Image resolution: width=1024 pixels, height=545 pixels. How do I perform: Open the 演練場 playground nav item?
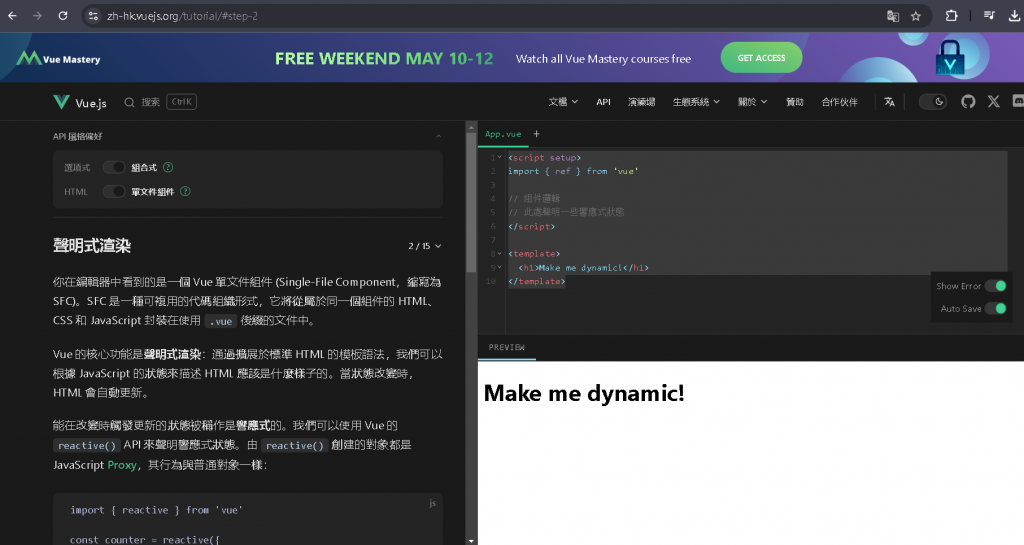(x=641, y=102)
